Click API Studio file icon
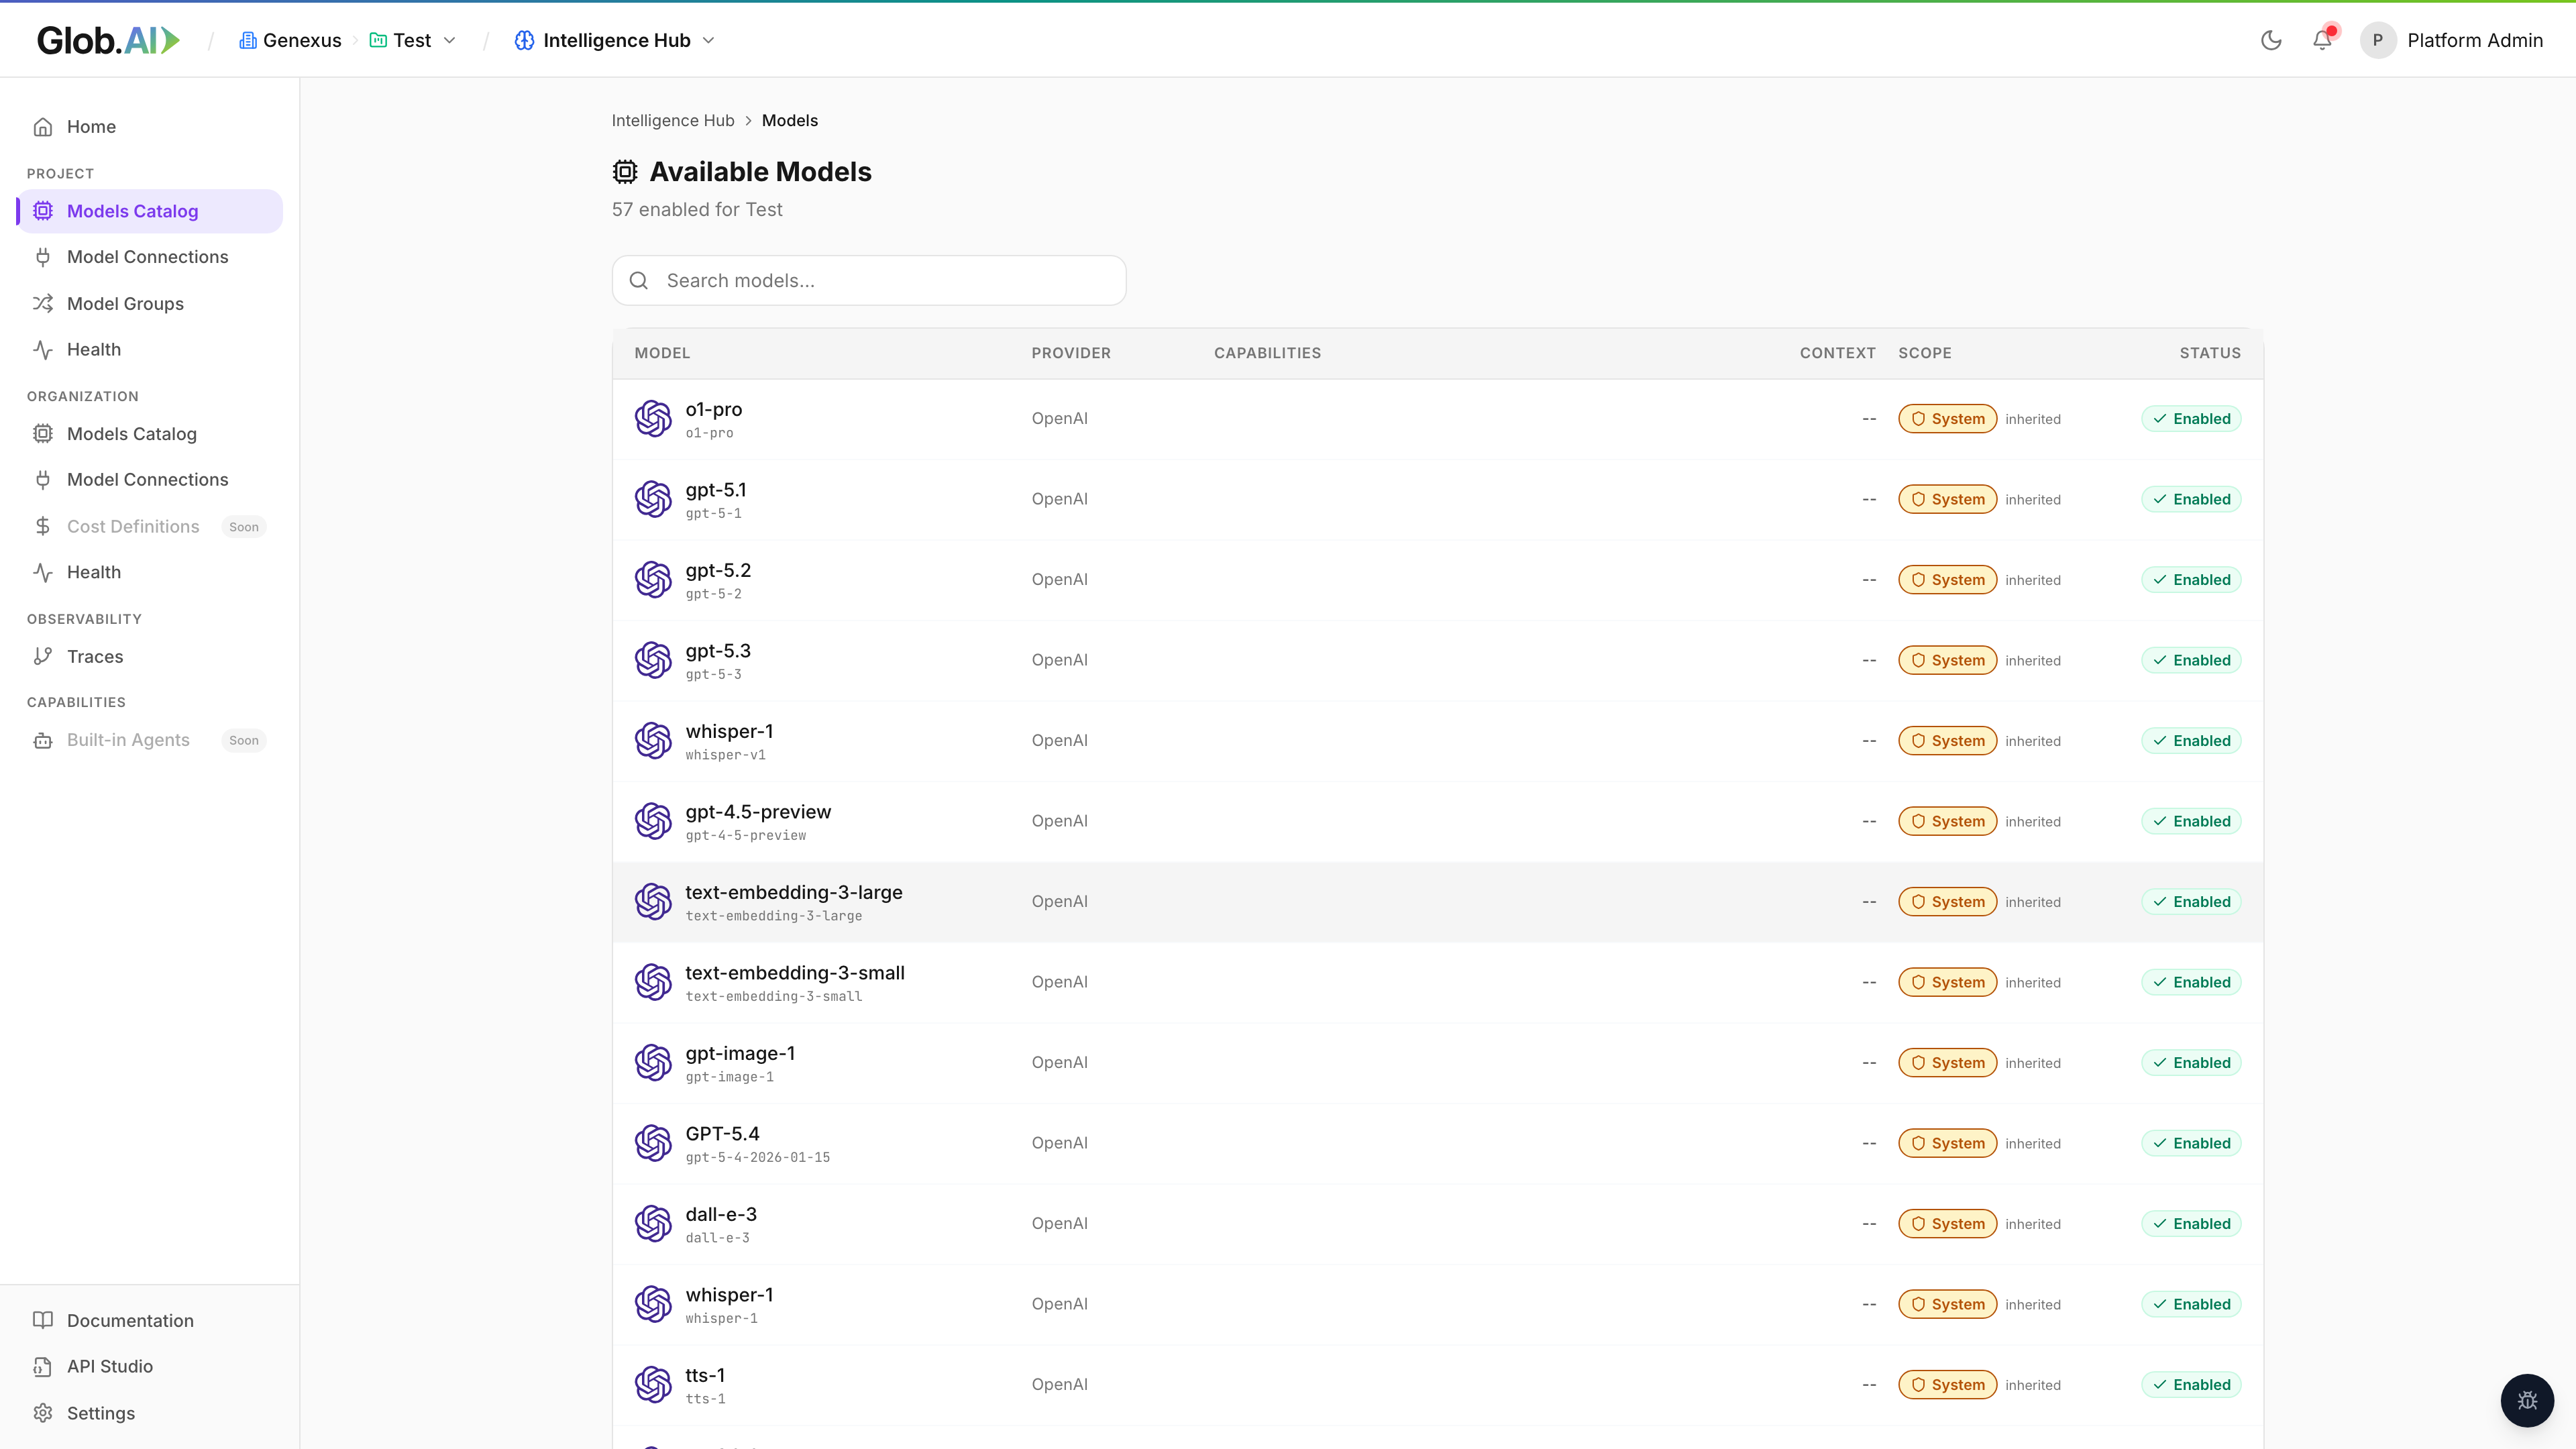This screenshot has width=2576, height=1449. pos(43,1366)
